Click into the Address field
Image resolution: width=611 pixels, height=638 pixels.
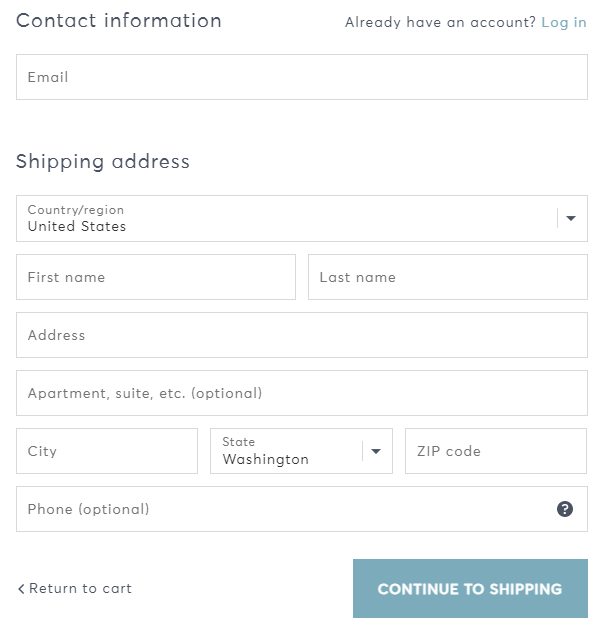302,335
